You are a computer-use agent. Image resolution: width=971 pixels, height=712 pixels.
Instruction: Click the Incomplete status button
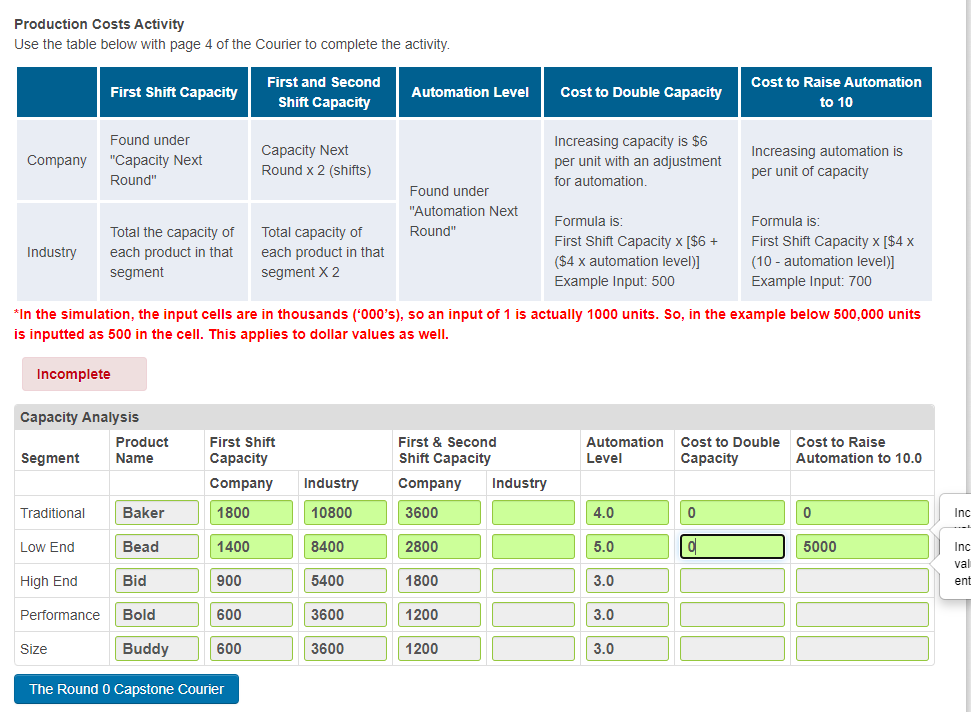click(x=84, y=373)
